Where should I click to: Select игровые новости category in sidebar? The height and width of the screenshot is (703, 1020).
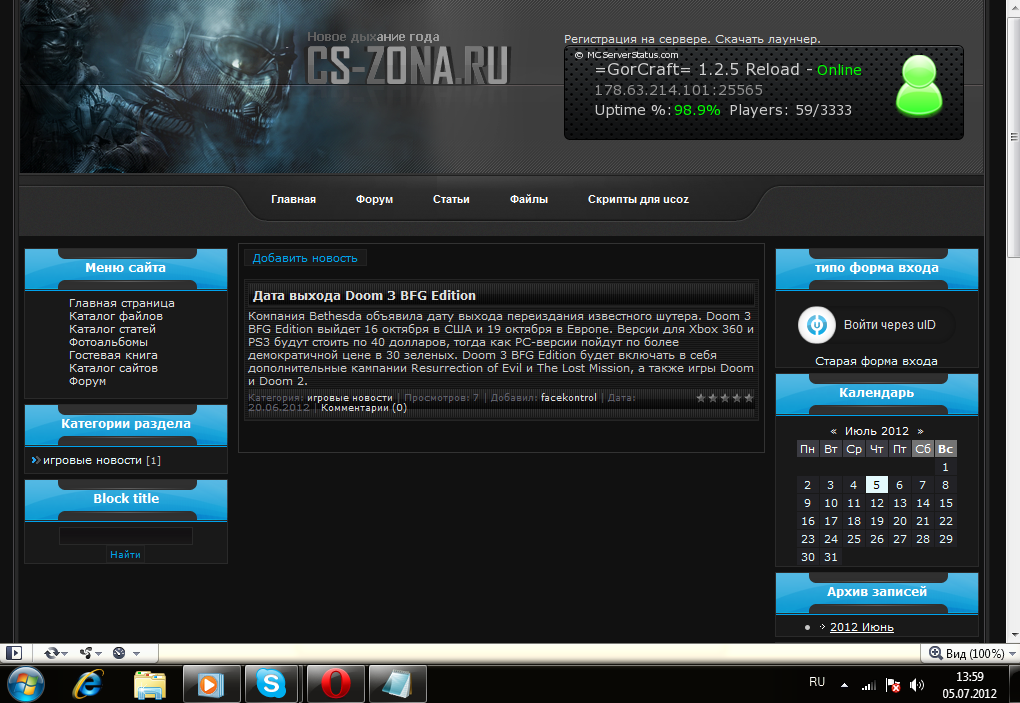click(x=92, y=460)
